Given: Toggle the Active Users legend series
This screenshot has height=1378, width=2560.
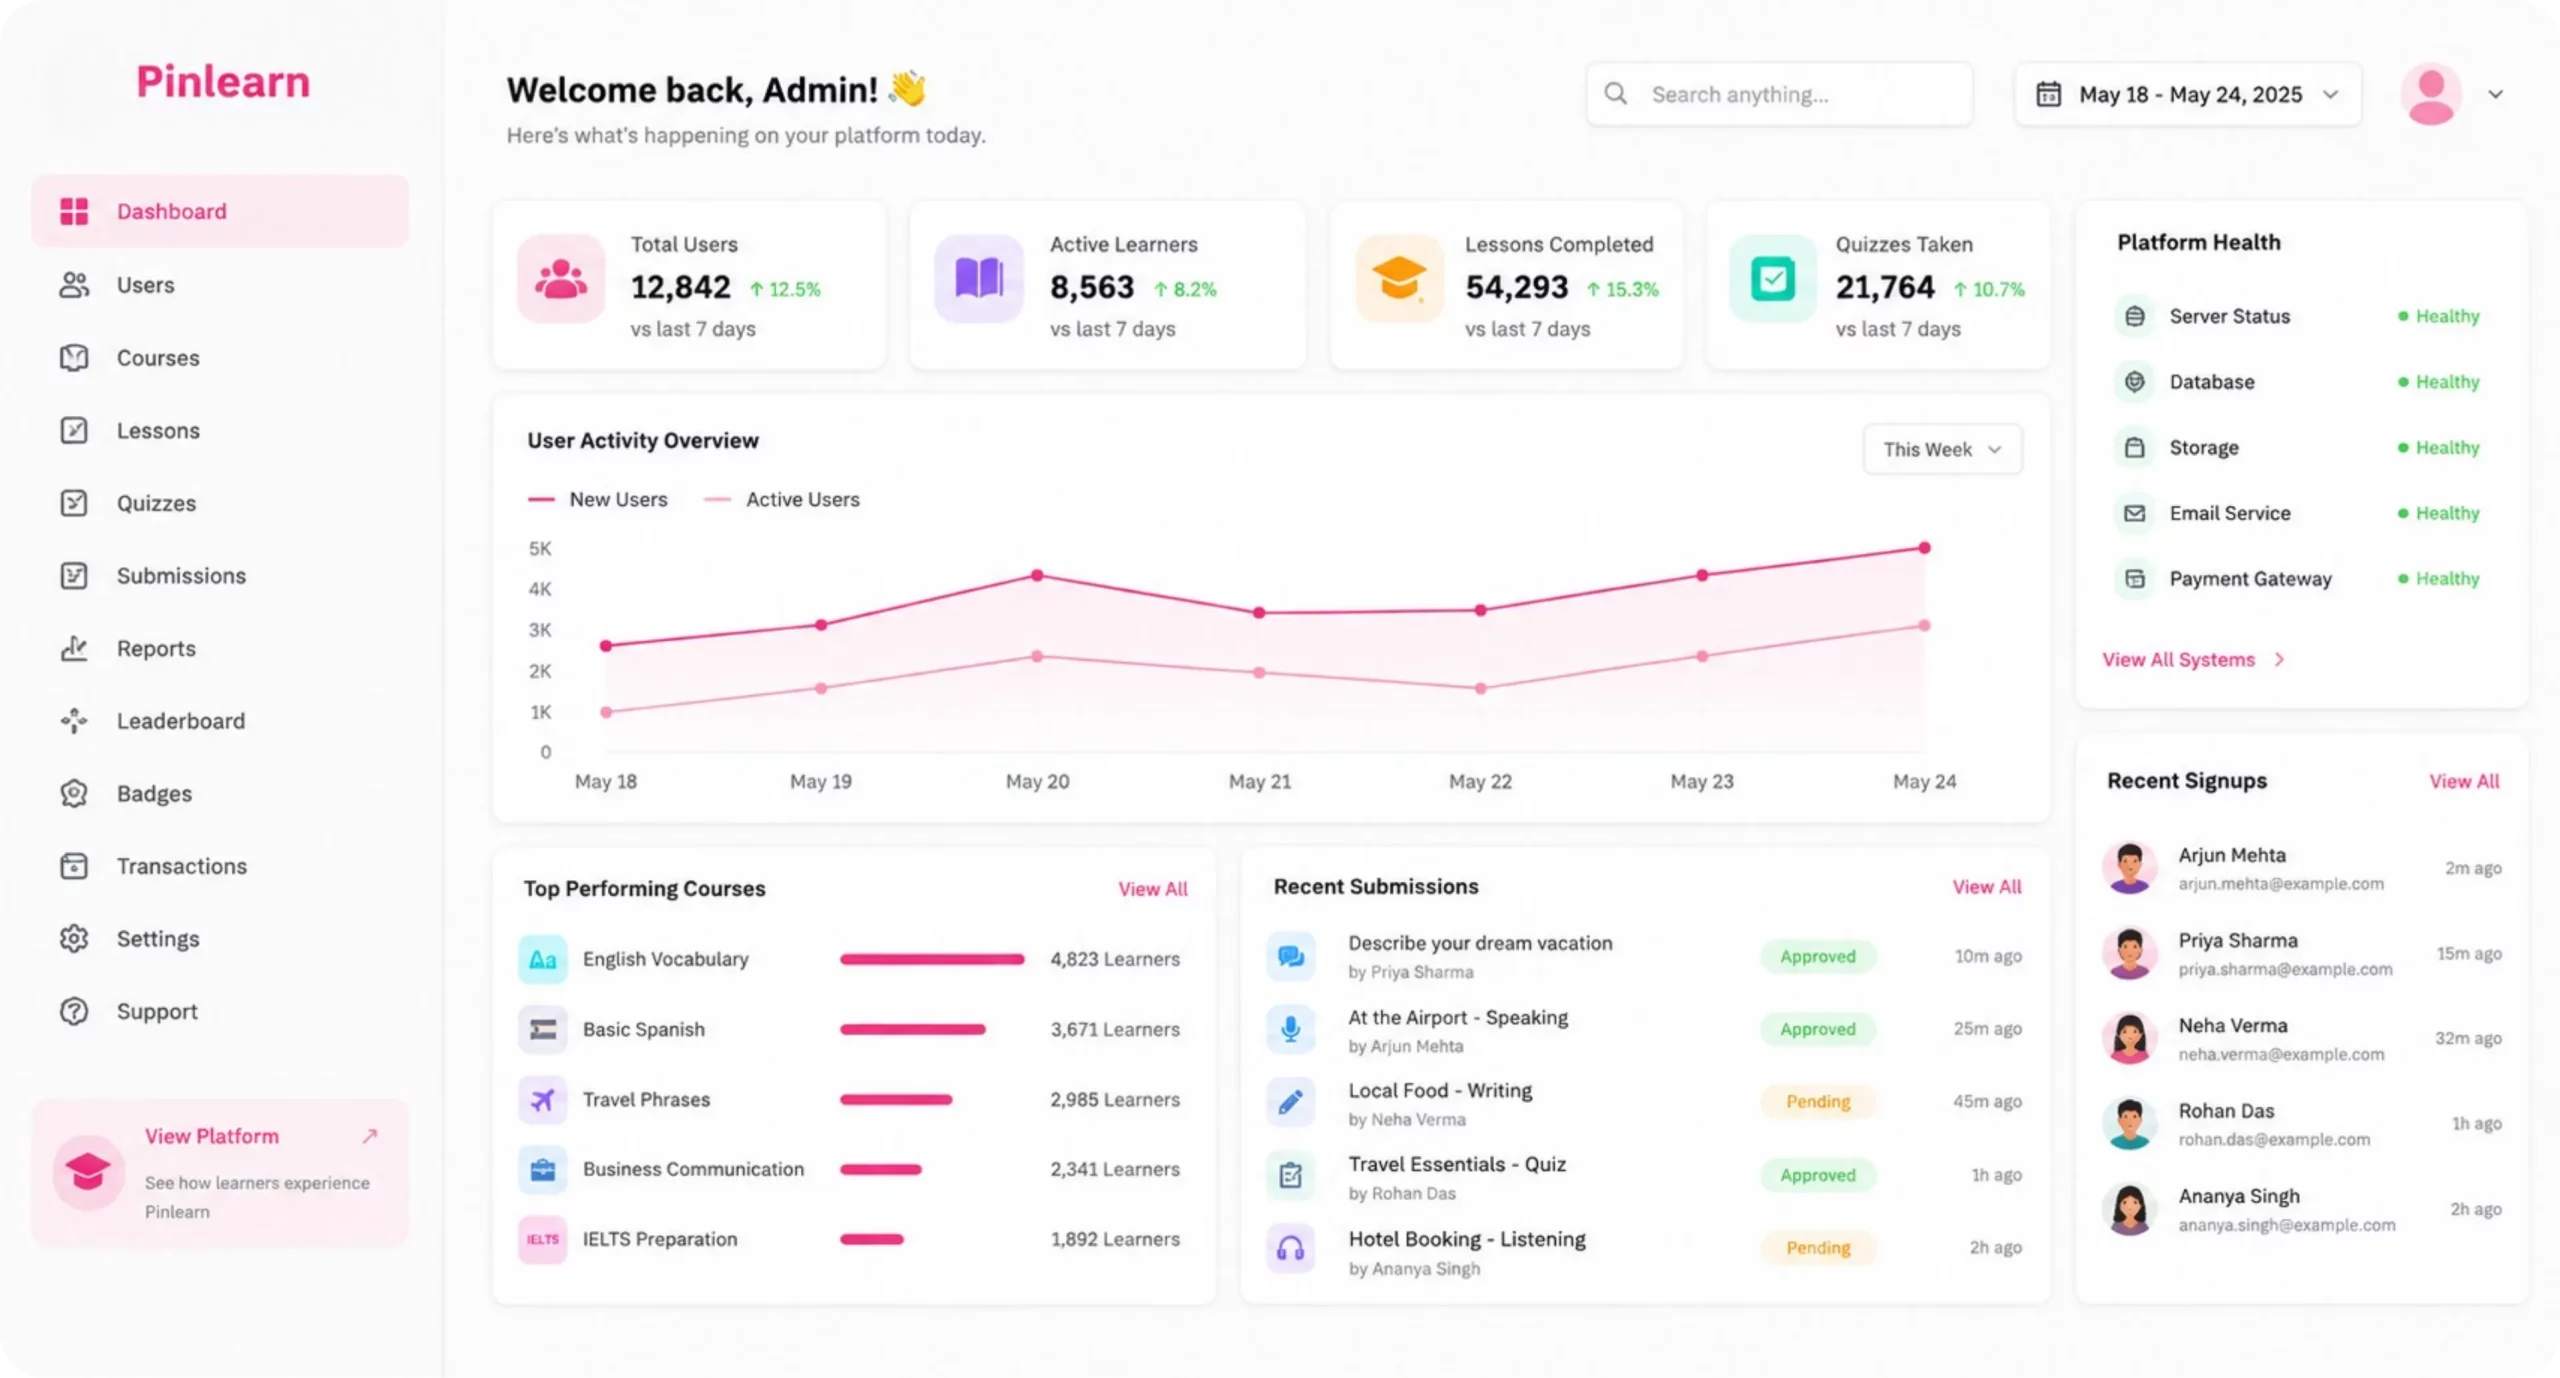Looking at the screenshot, I should coord(782,499).
